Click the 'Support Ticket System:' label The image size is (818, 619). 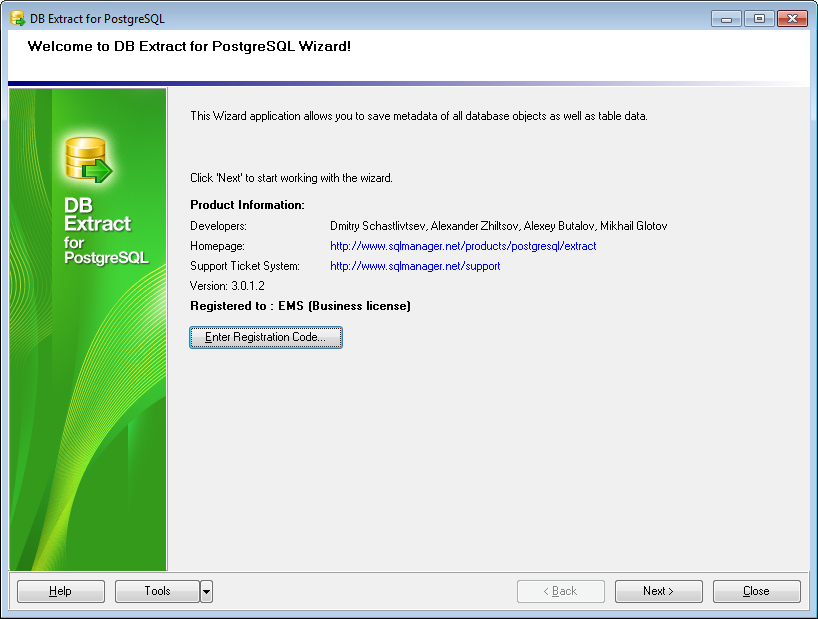pyautogui.click(x=245, y=266)
